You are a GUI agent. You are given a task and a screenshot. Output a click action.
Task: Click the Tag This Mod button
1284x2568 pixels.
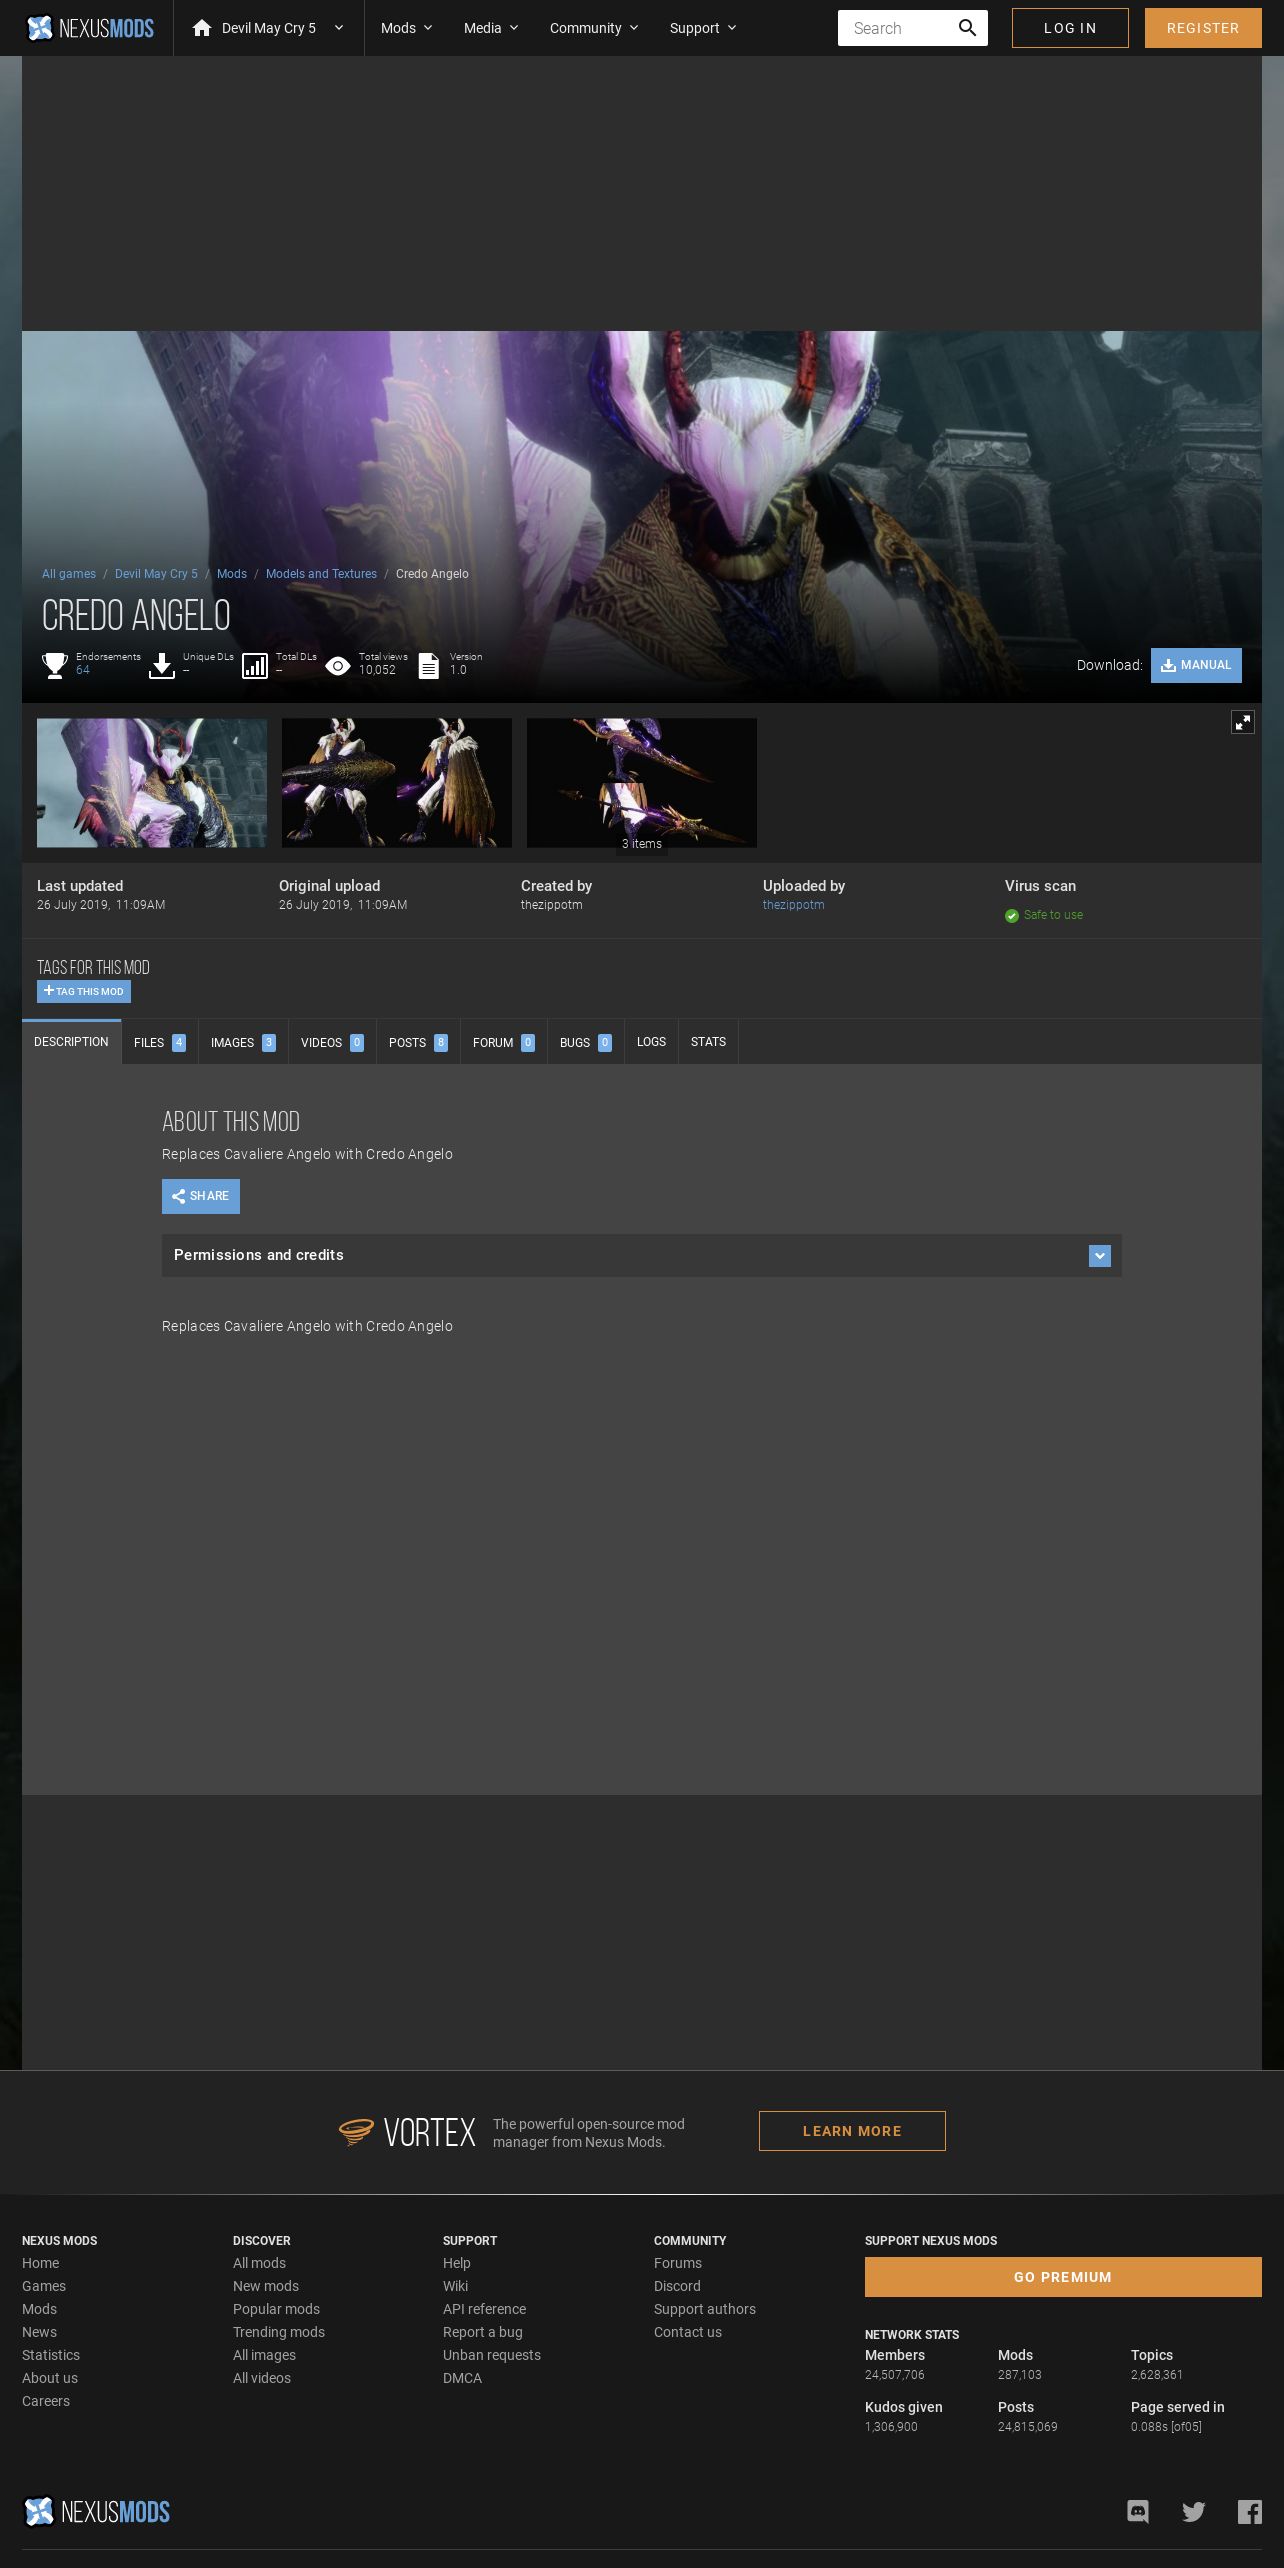(84, 991)
